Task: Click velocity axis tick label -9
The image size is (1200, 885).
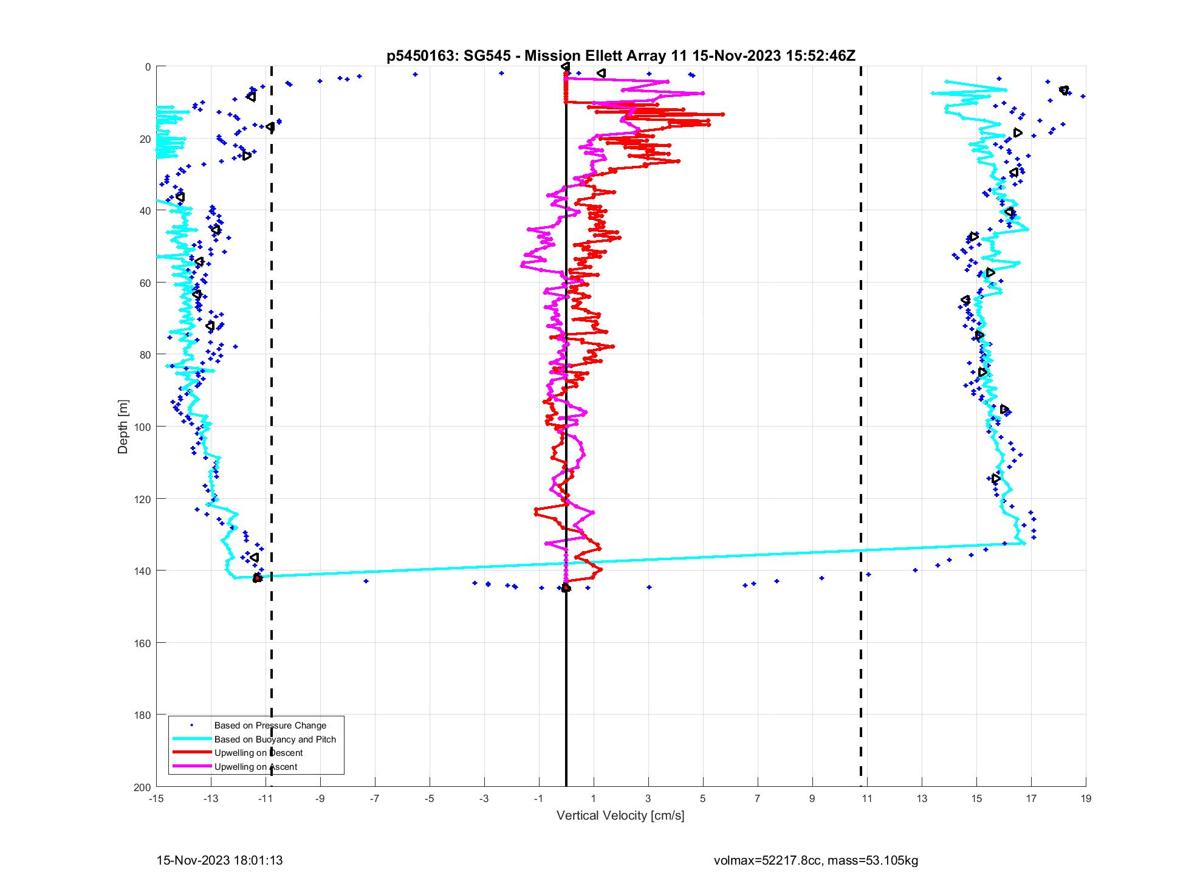Action: 320,799
